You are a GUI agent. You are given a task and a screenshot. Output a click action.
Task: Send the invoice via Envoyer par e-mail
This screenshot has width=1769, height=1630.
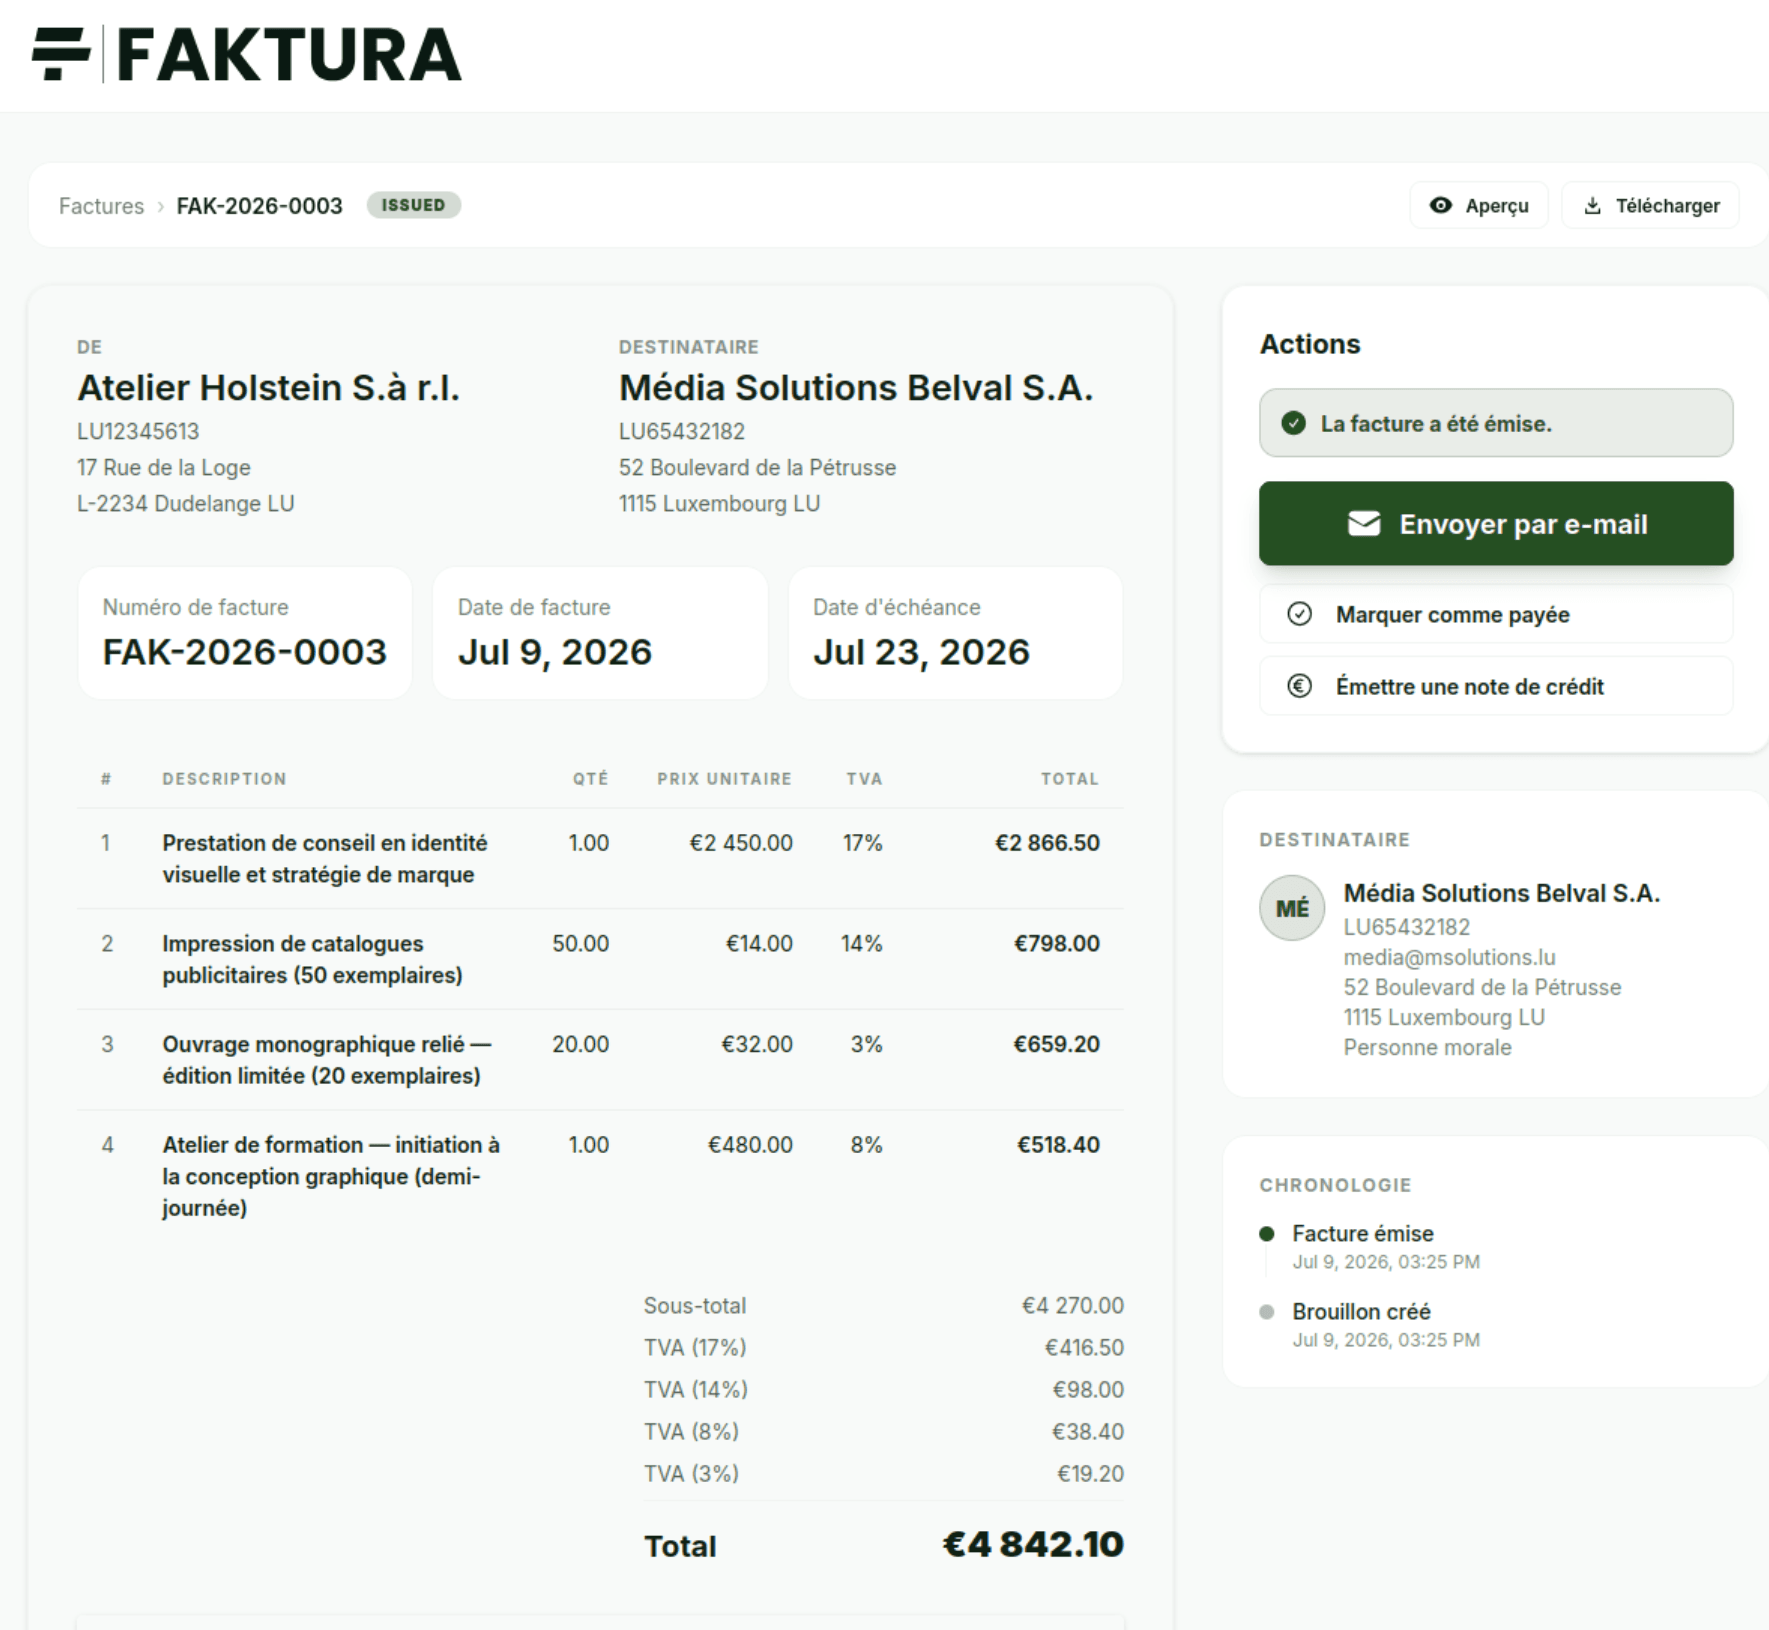click(1496, 524)
